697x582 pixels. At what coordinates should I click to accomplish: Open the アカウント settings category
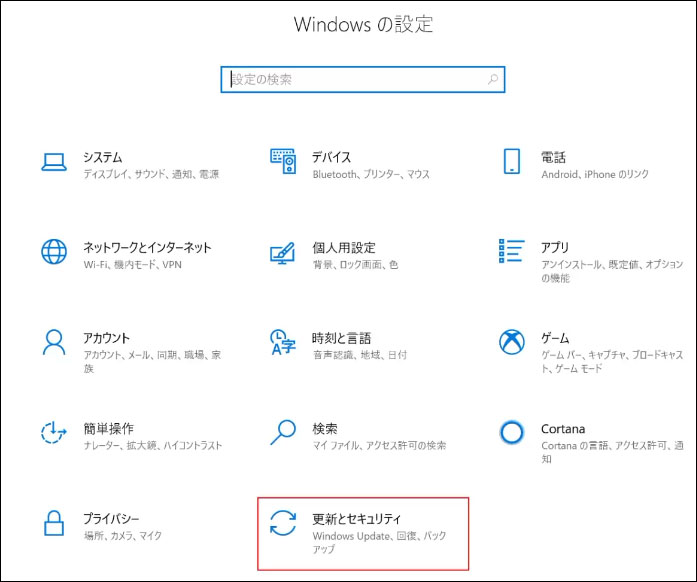click(106, 338)
